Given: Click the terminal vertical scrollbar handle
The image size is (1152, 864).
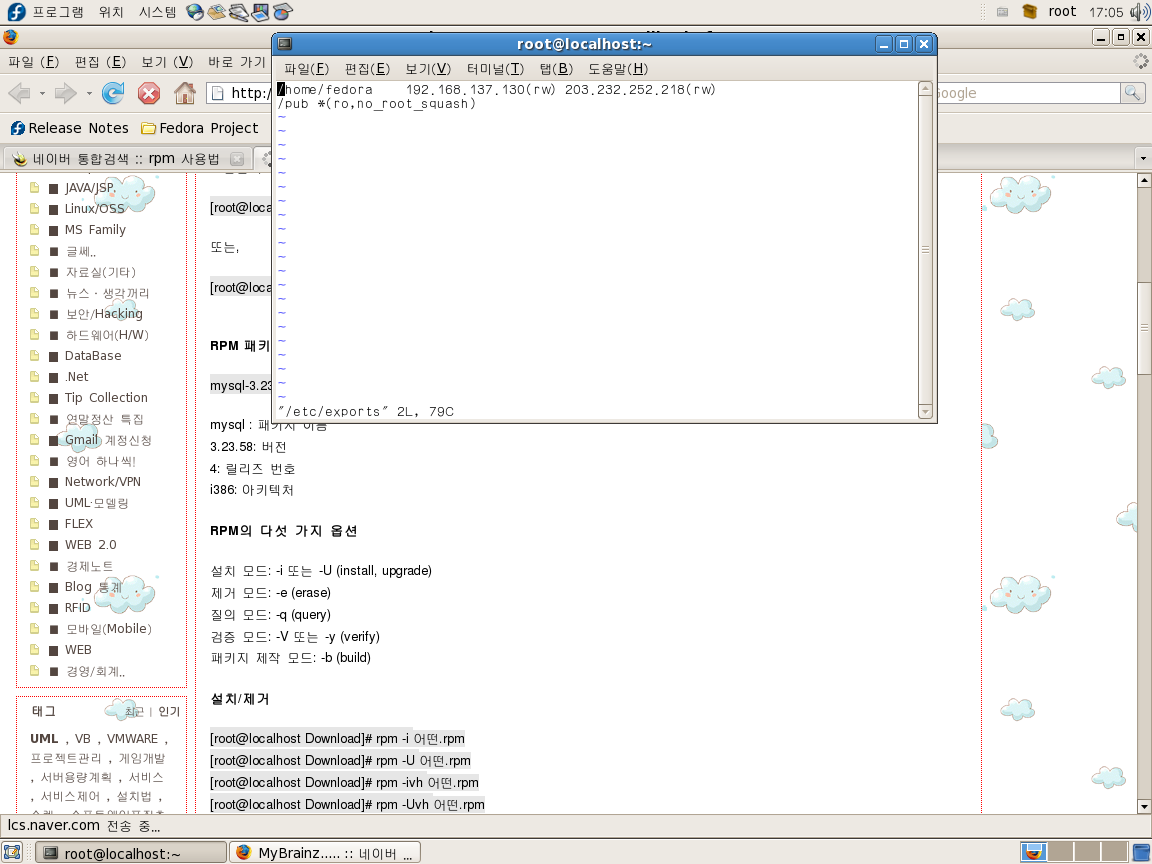Looking at the screenshot, I should coord(925,250).
